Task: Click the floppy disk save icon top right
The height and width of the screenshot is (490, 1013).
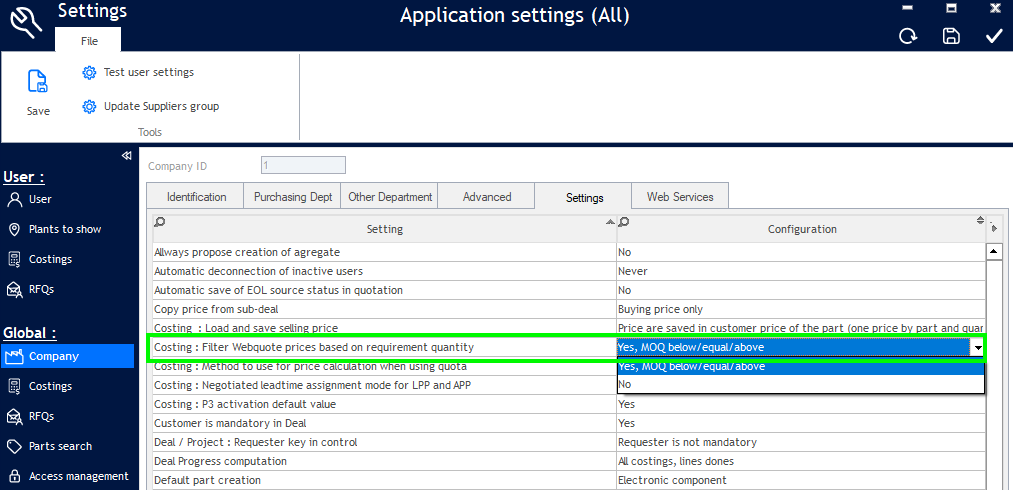Action: pos(951,36)
